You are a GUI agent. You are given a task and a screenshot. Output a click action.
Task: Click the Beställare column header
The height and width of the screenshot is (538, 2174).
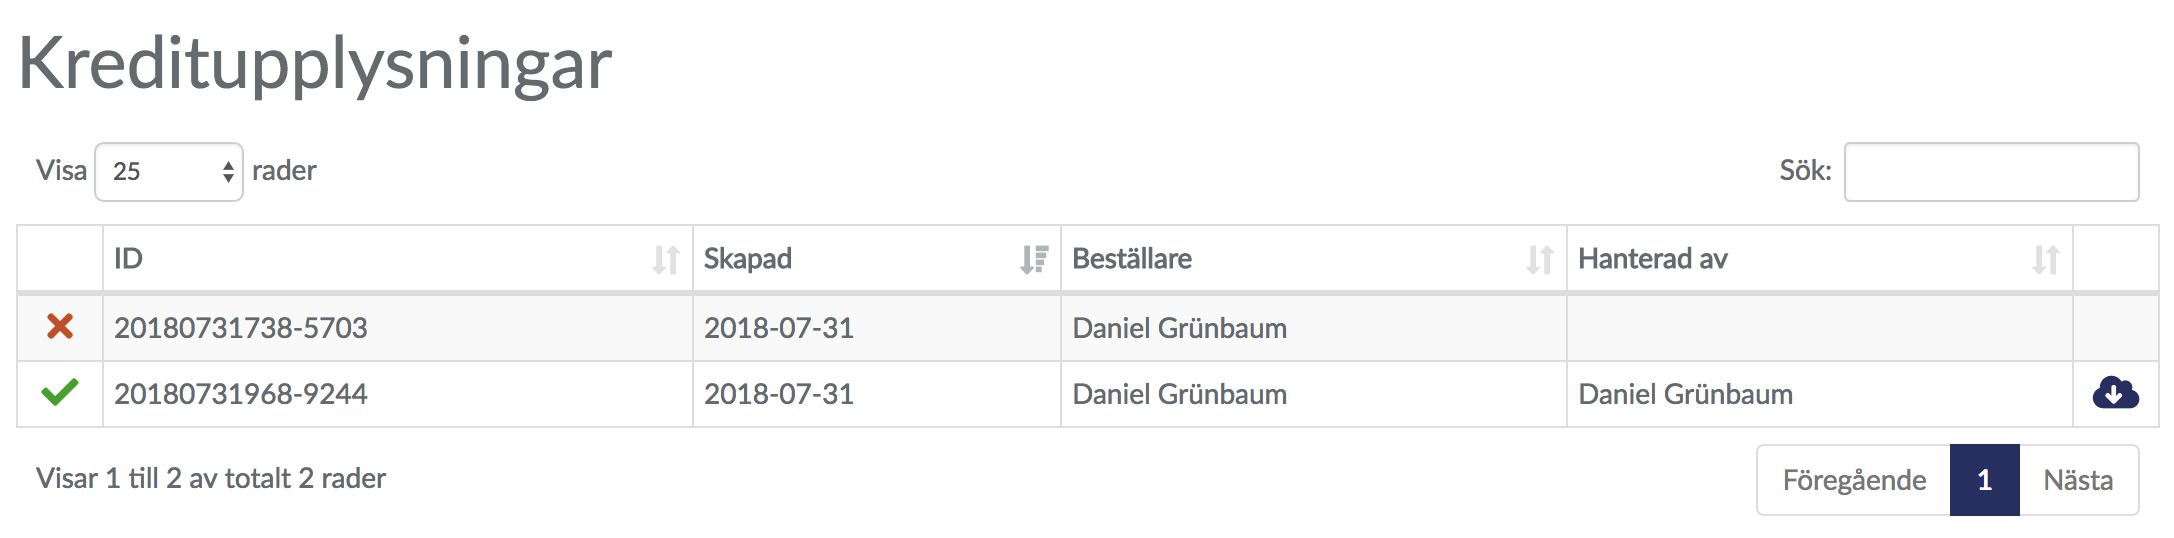[x=1132, y=259]
